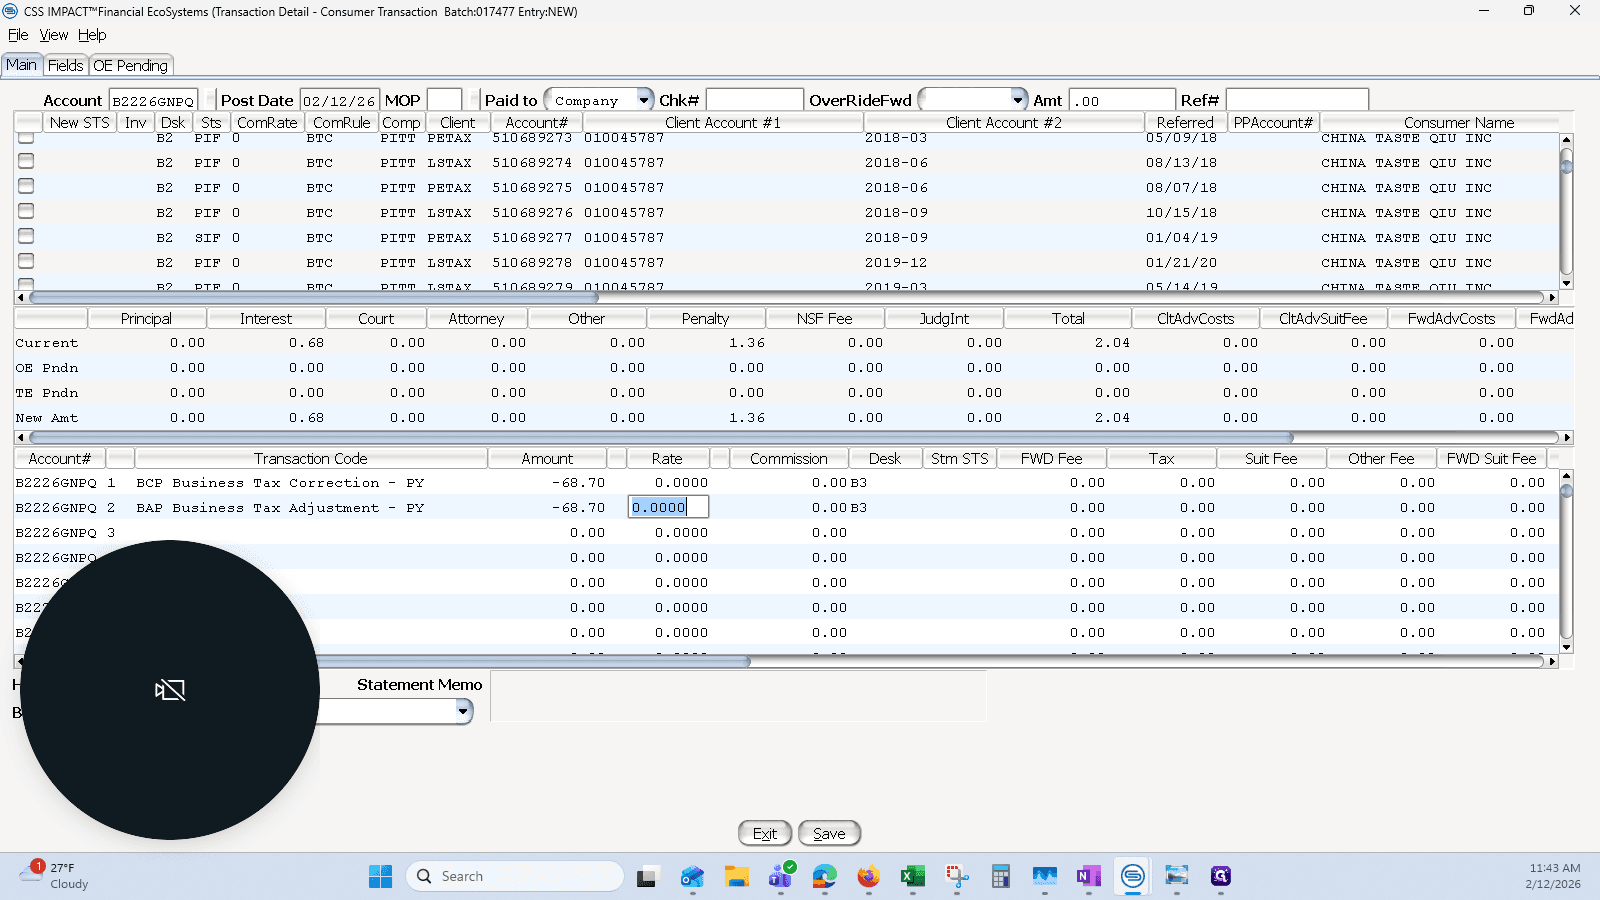Click the Ref# input field
The width and height of the screenshot is (1600, 900).
[x=1297, y=100]
